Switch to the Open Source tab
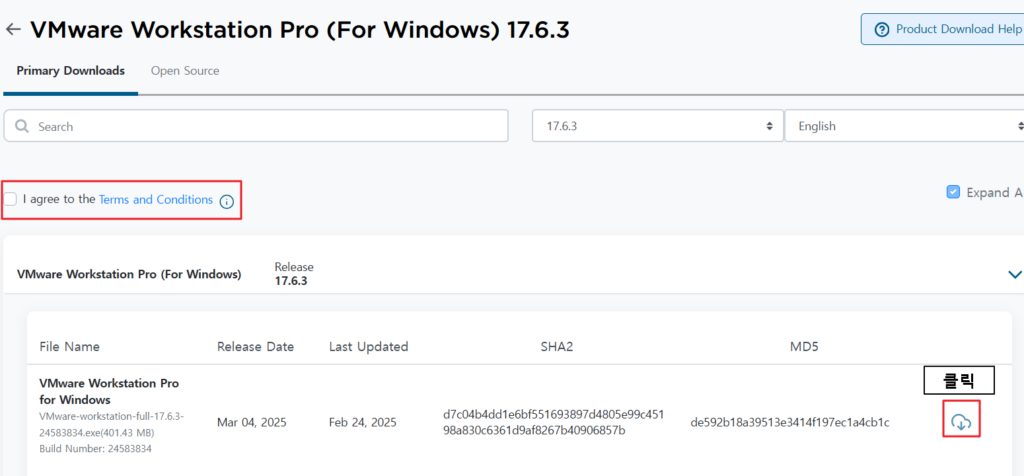The image size is (1024, 476). coord(185,71)
